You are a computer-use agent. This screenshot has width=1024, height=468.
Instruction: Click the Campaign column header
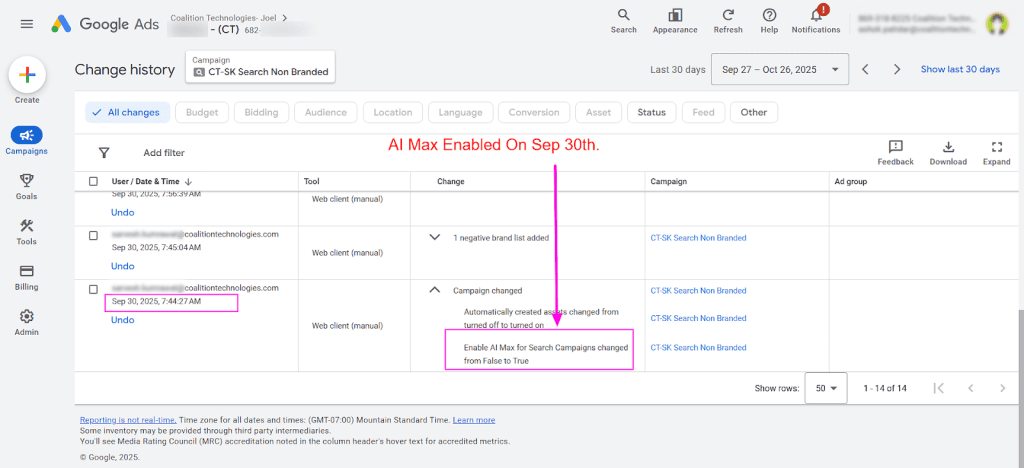click(x=668, y=181)
